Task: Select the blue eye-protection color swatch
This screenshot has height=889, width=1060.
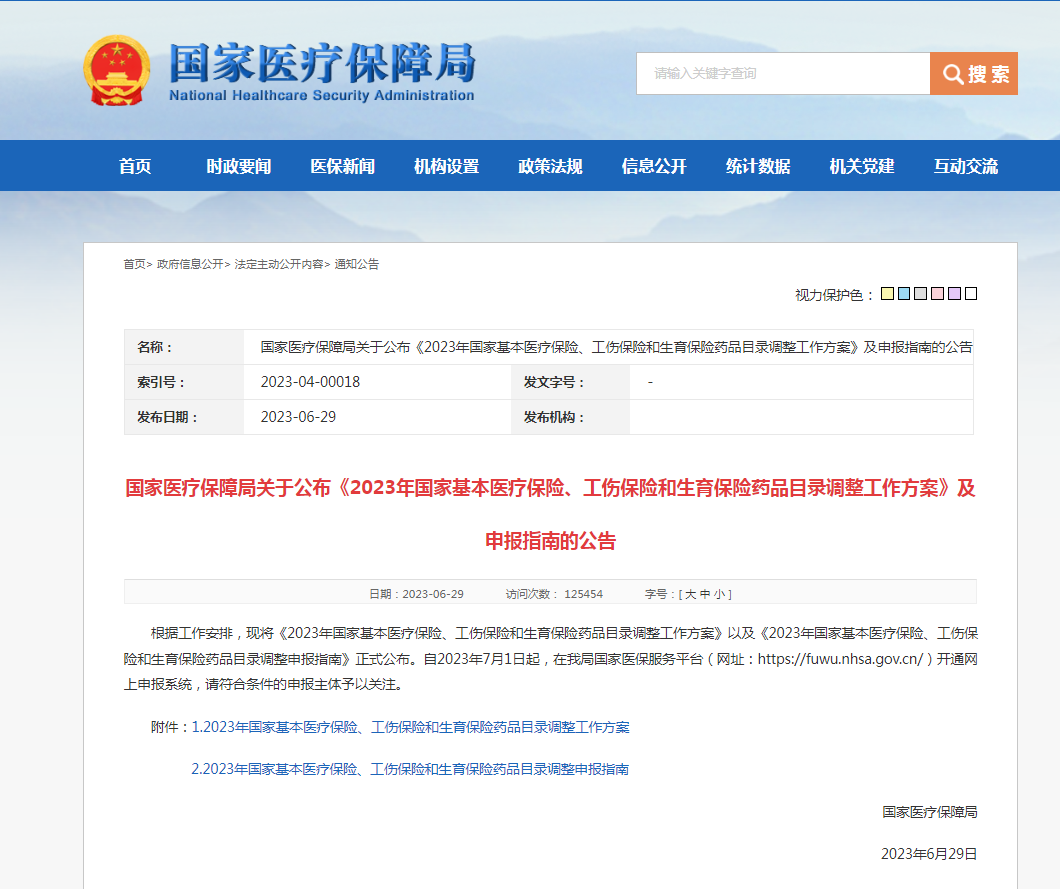Action: [x=904, y=293]
